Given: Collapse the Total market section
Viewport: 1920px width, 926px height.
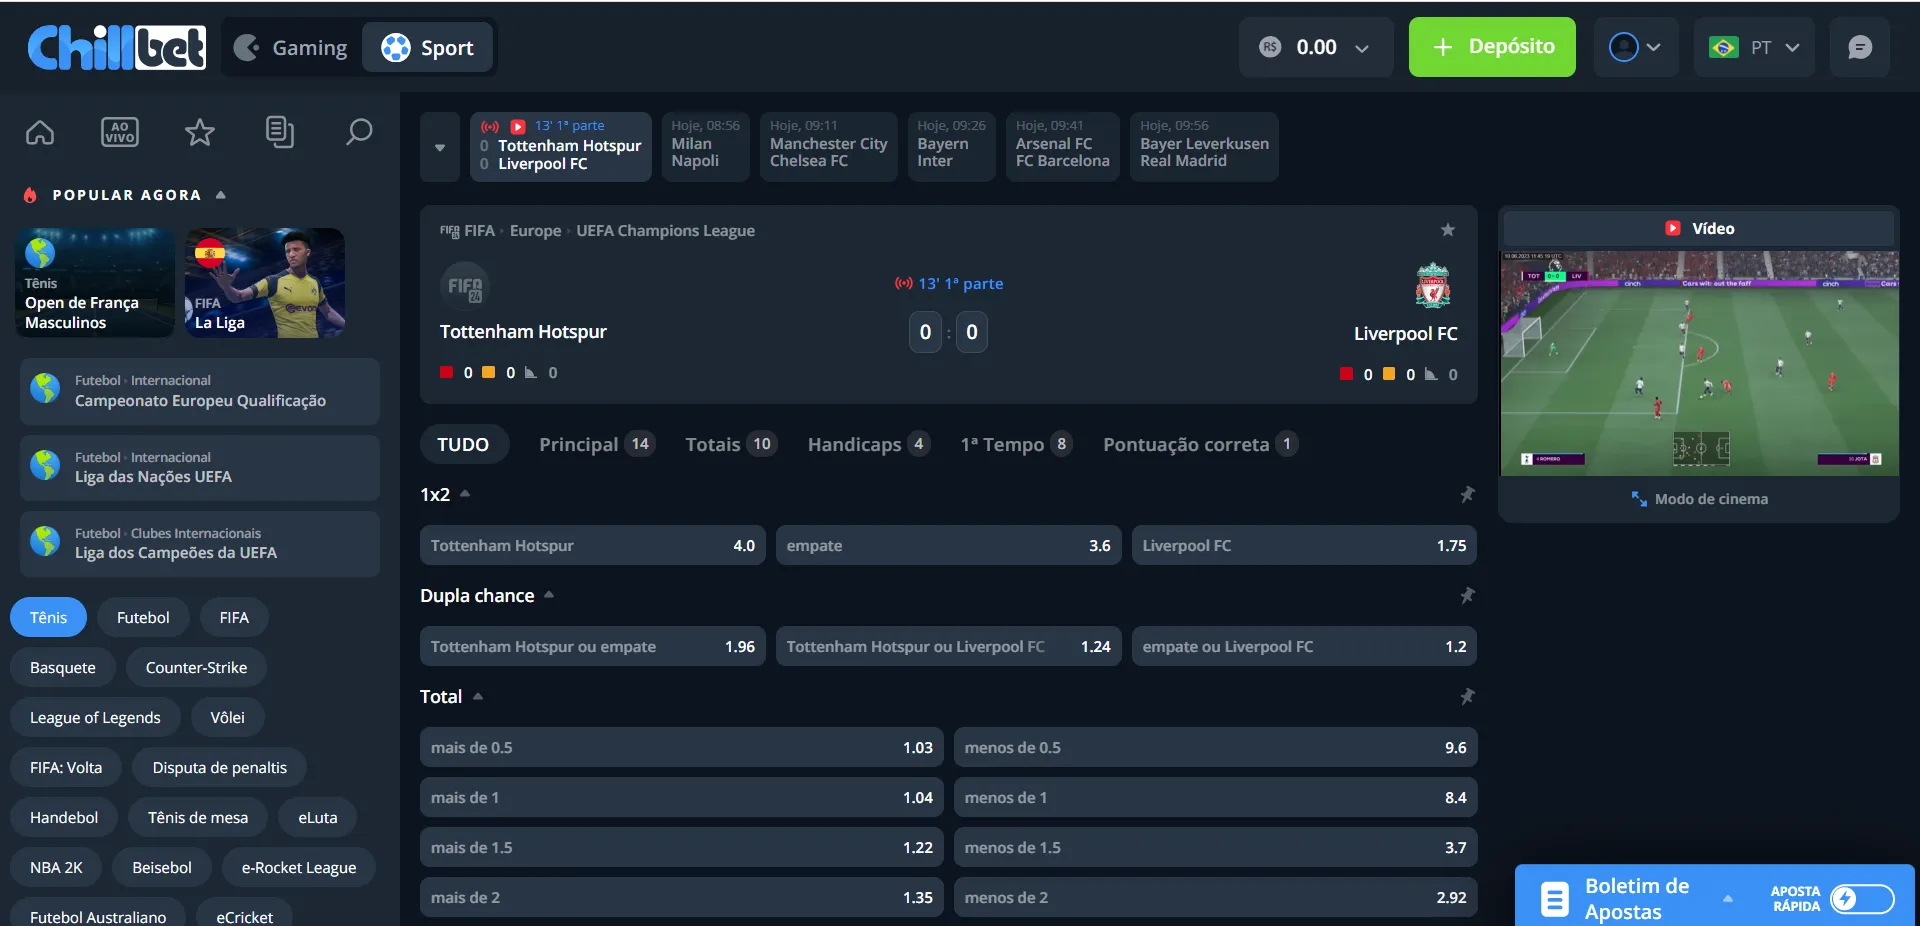Looking at the screenshot, I should [478, 696].
